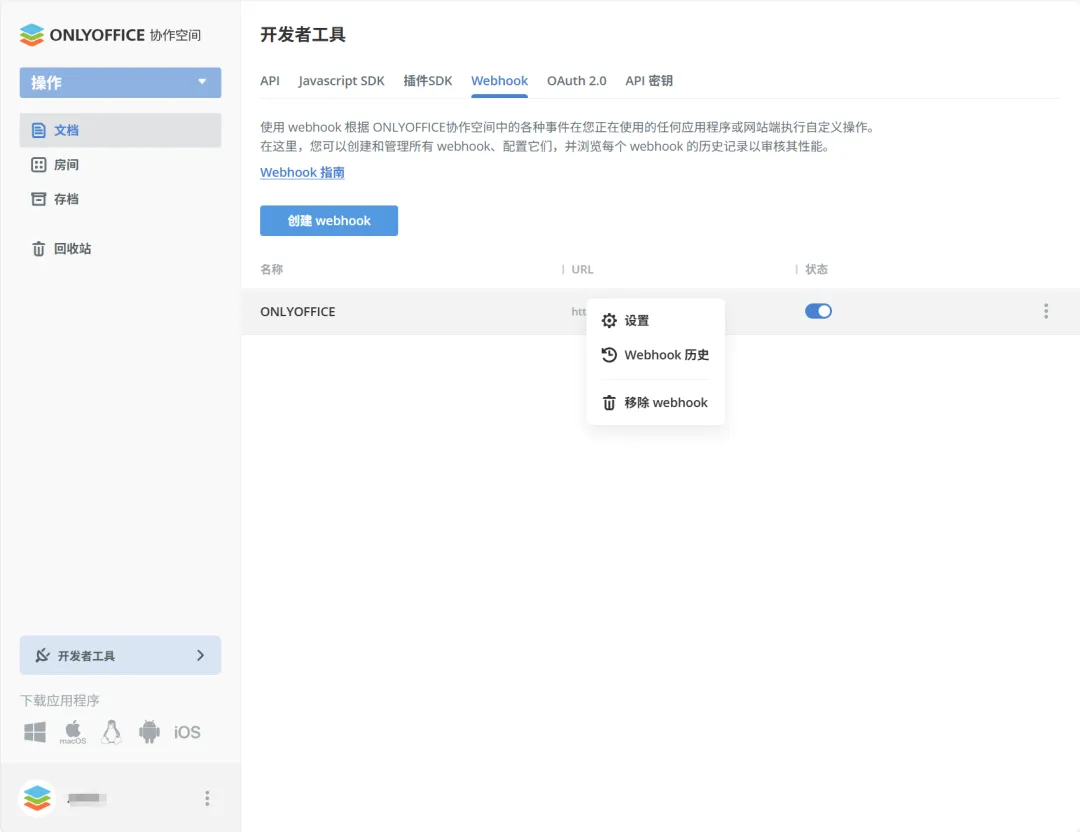This screenshot has height=832, width=1080.
Task: Choose 设置 from the context menu
Action: tap(655, 320)
